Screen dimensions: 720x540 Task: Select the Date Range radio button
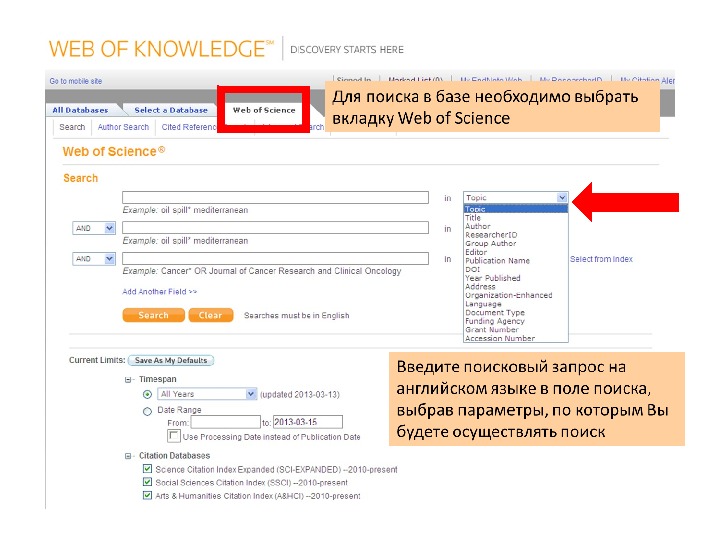(x=147, y=411)
